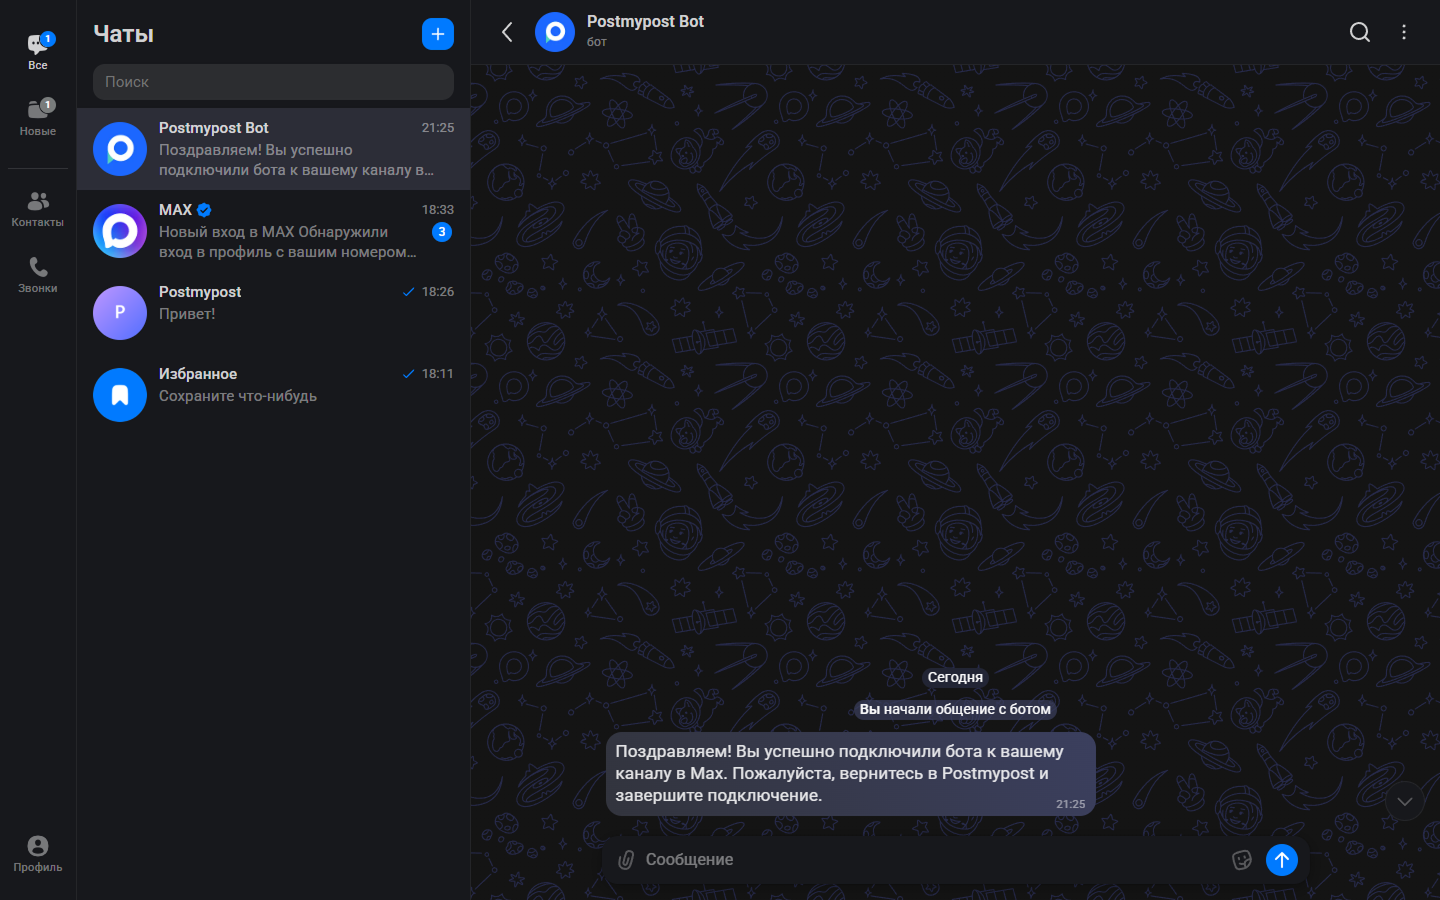Open the Избранное saved messages chat
This screenshot has height=900, width=1440.
[x=273, y=394]
